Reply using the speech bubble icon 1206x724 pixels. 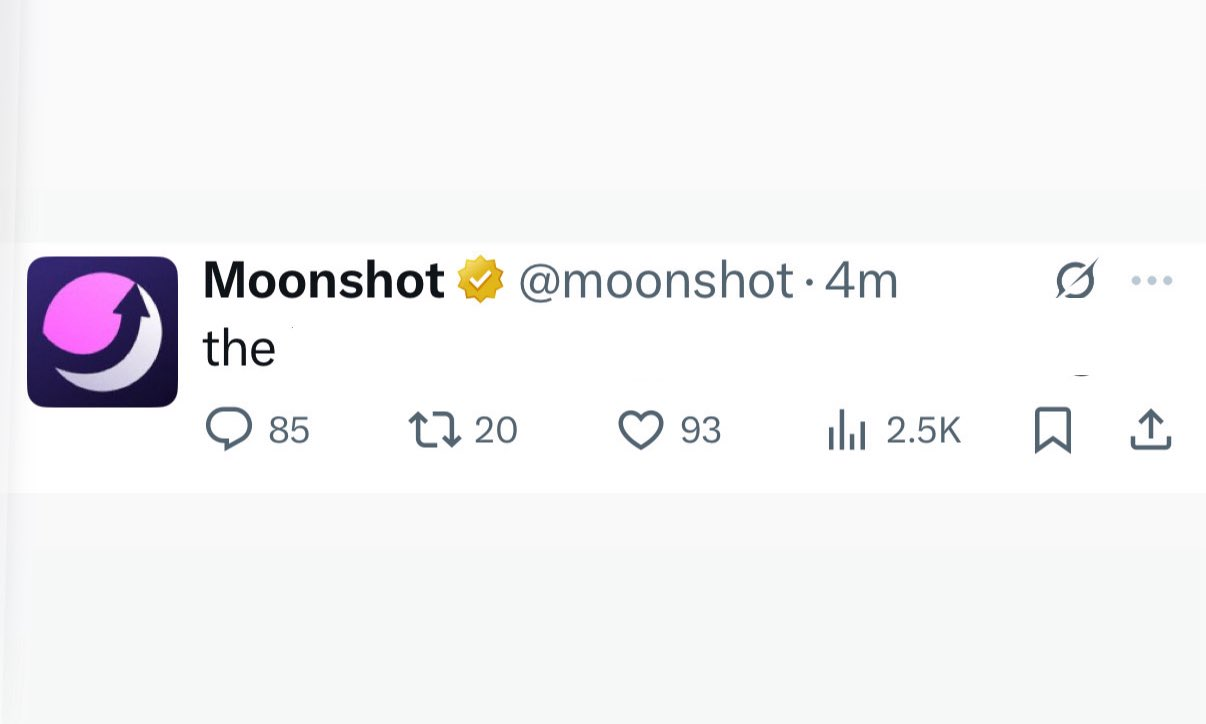click(x=228, y=430)
